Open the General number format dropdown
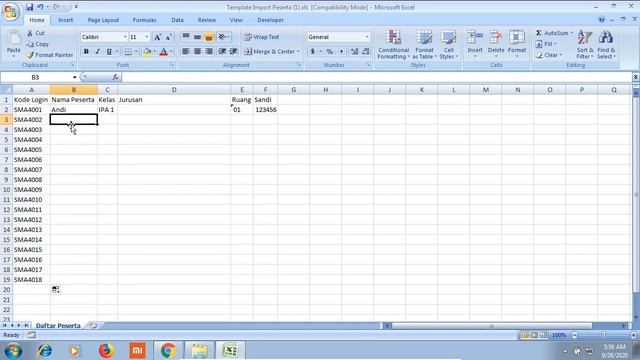 [x=367, y=37]
